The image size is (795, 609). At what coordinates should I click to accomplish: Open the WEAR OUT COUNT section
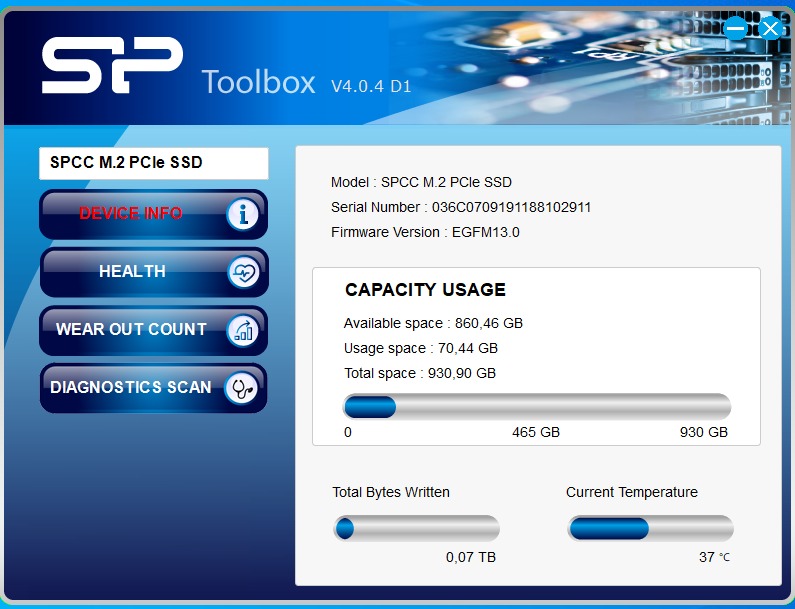click(x=153, y=330)
